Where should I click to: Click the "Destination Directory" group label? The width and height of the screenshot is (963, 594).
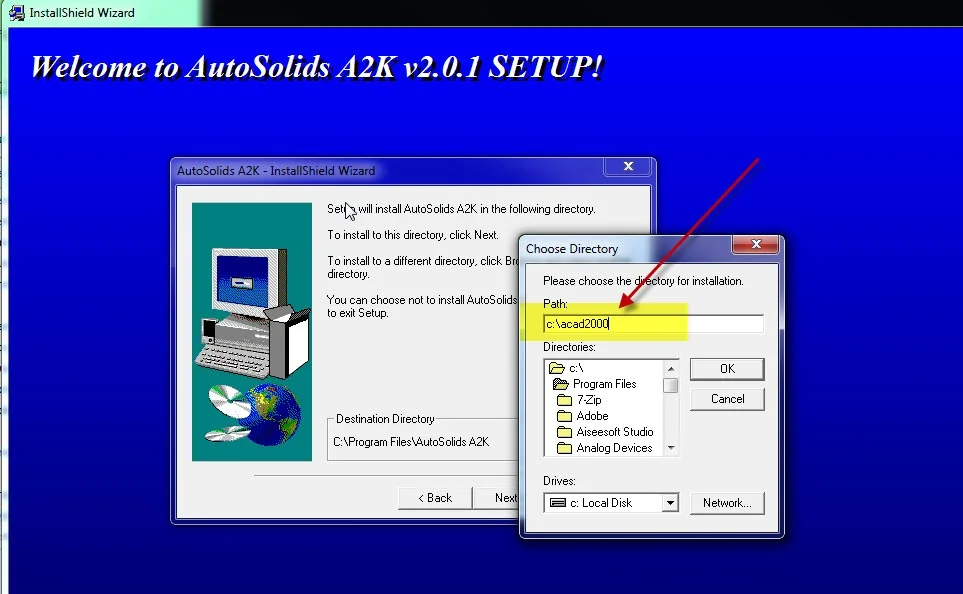coord(385,419)
